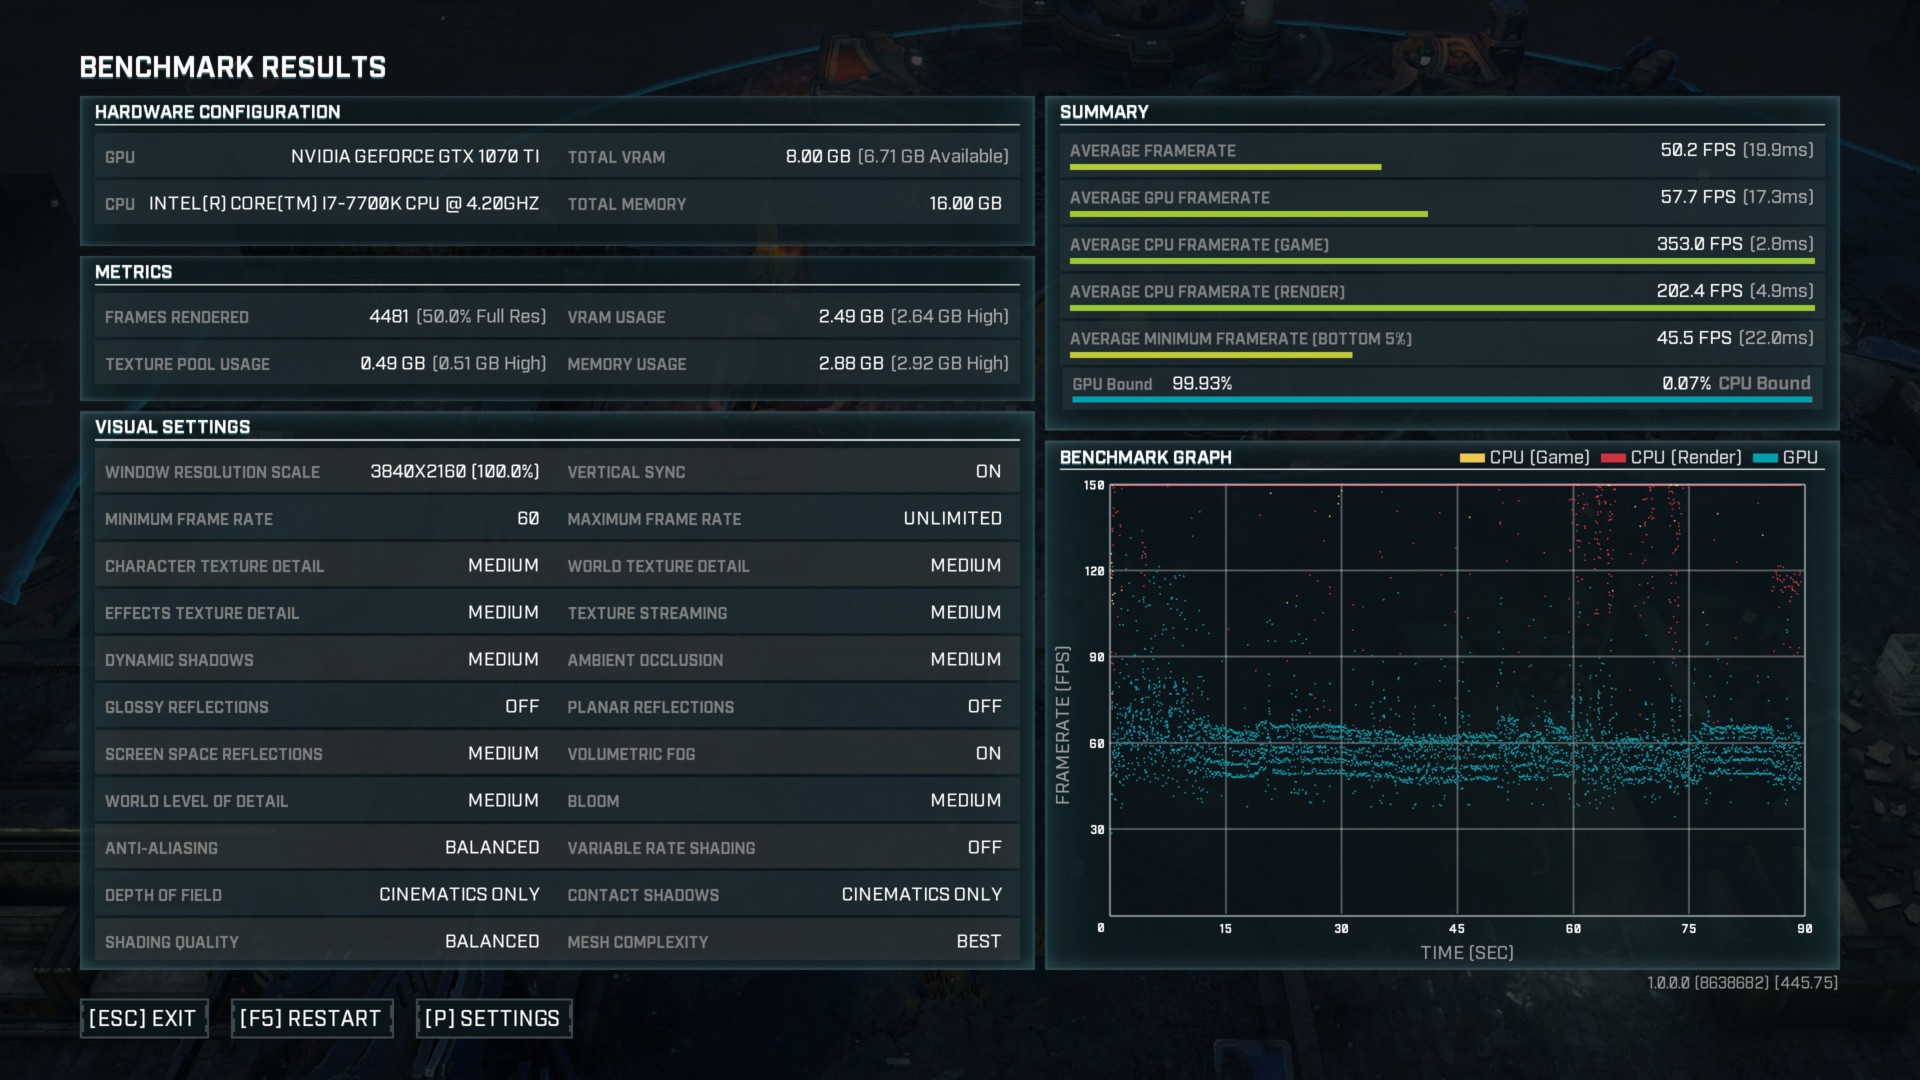Select the Window Resolution Scale row
1920x1080 pixels.
(322, 472)
